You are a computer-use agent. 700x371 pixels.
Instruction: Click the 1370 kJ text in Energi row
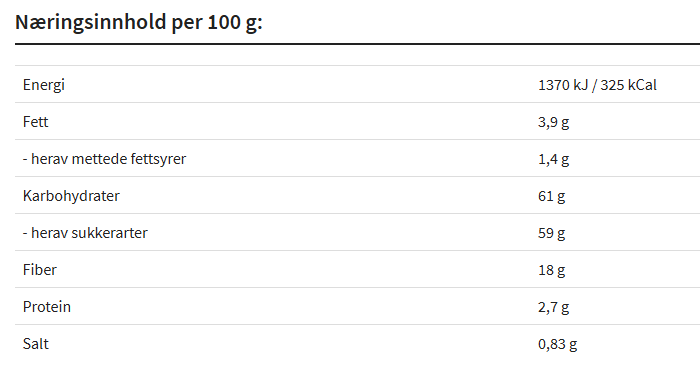tap(563, 85)
